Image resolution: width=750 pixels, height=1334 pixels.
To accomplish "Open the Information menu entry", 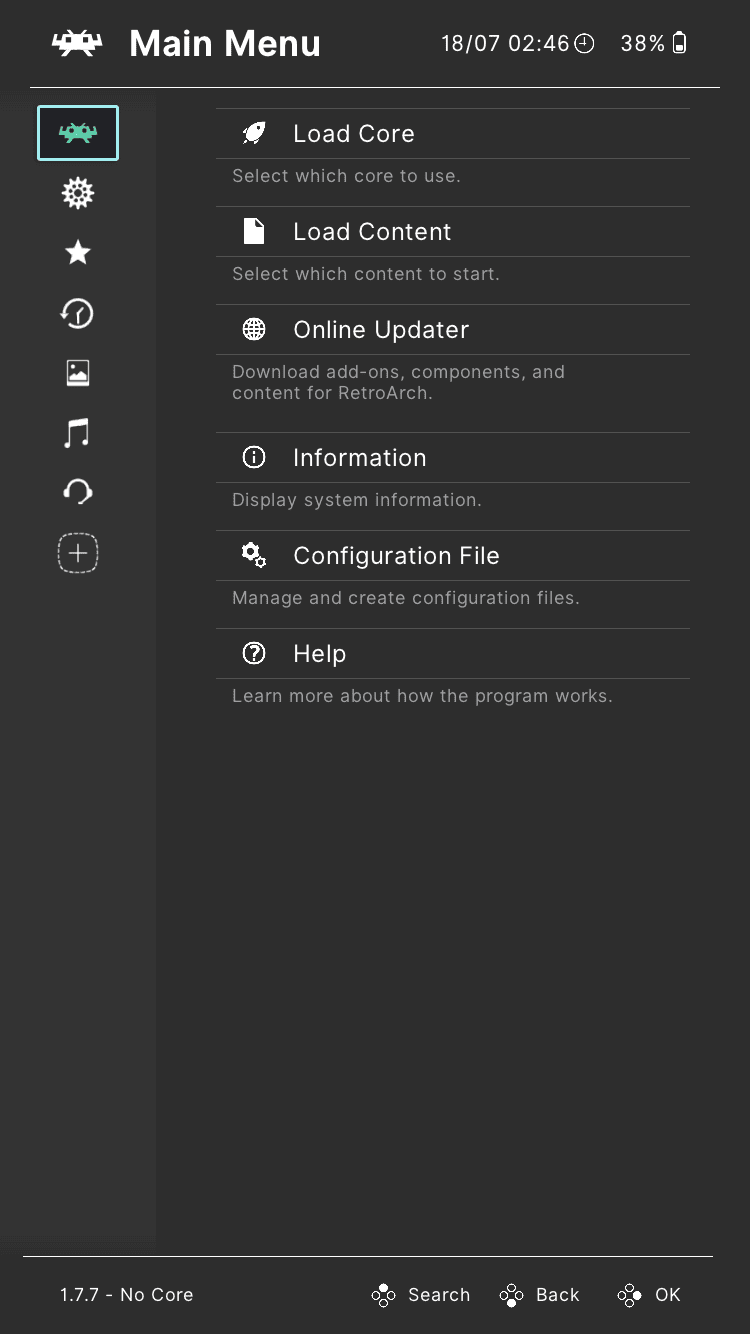I will pyautogui.click(x=359, y=458).
